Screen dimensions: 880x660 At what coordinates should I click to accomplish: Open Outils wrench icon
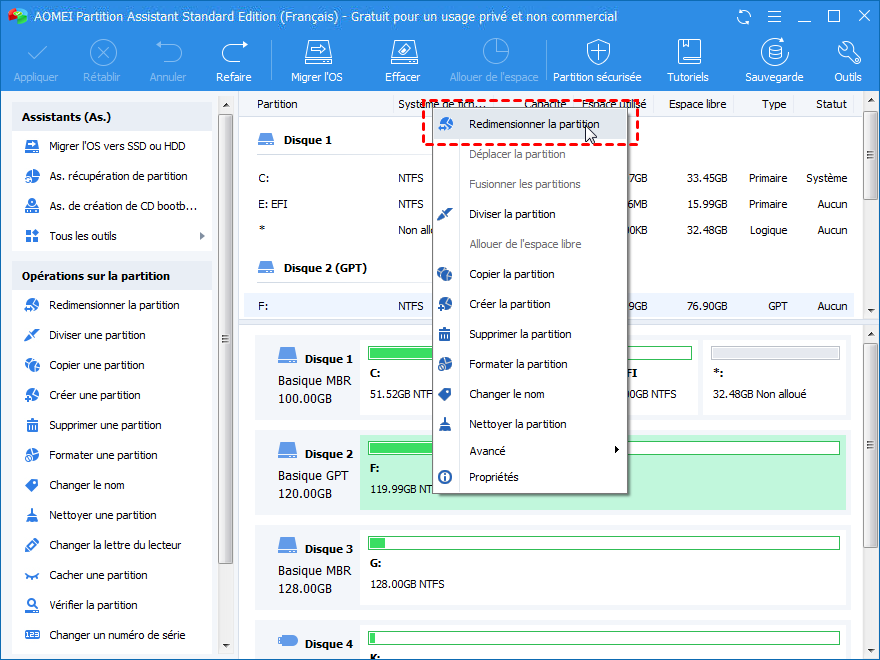click(847, 53)
